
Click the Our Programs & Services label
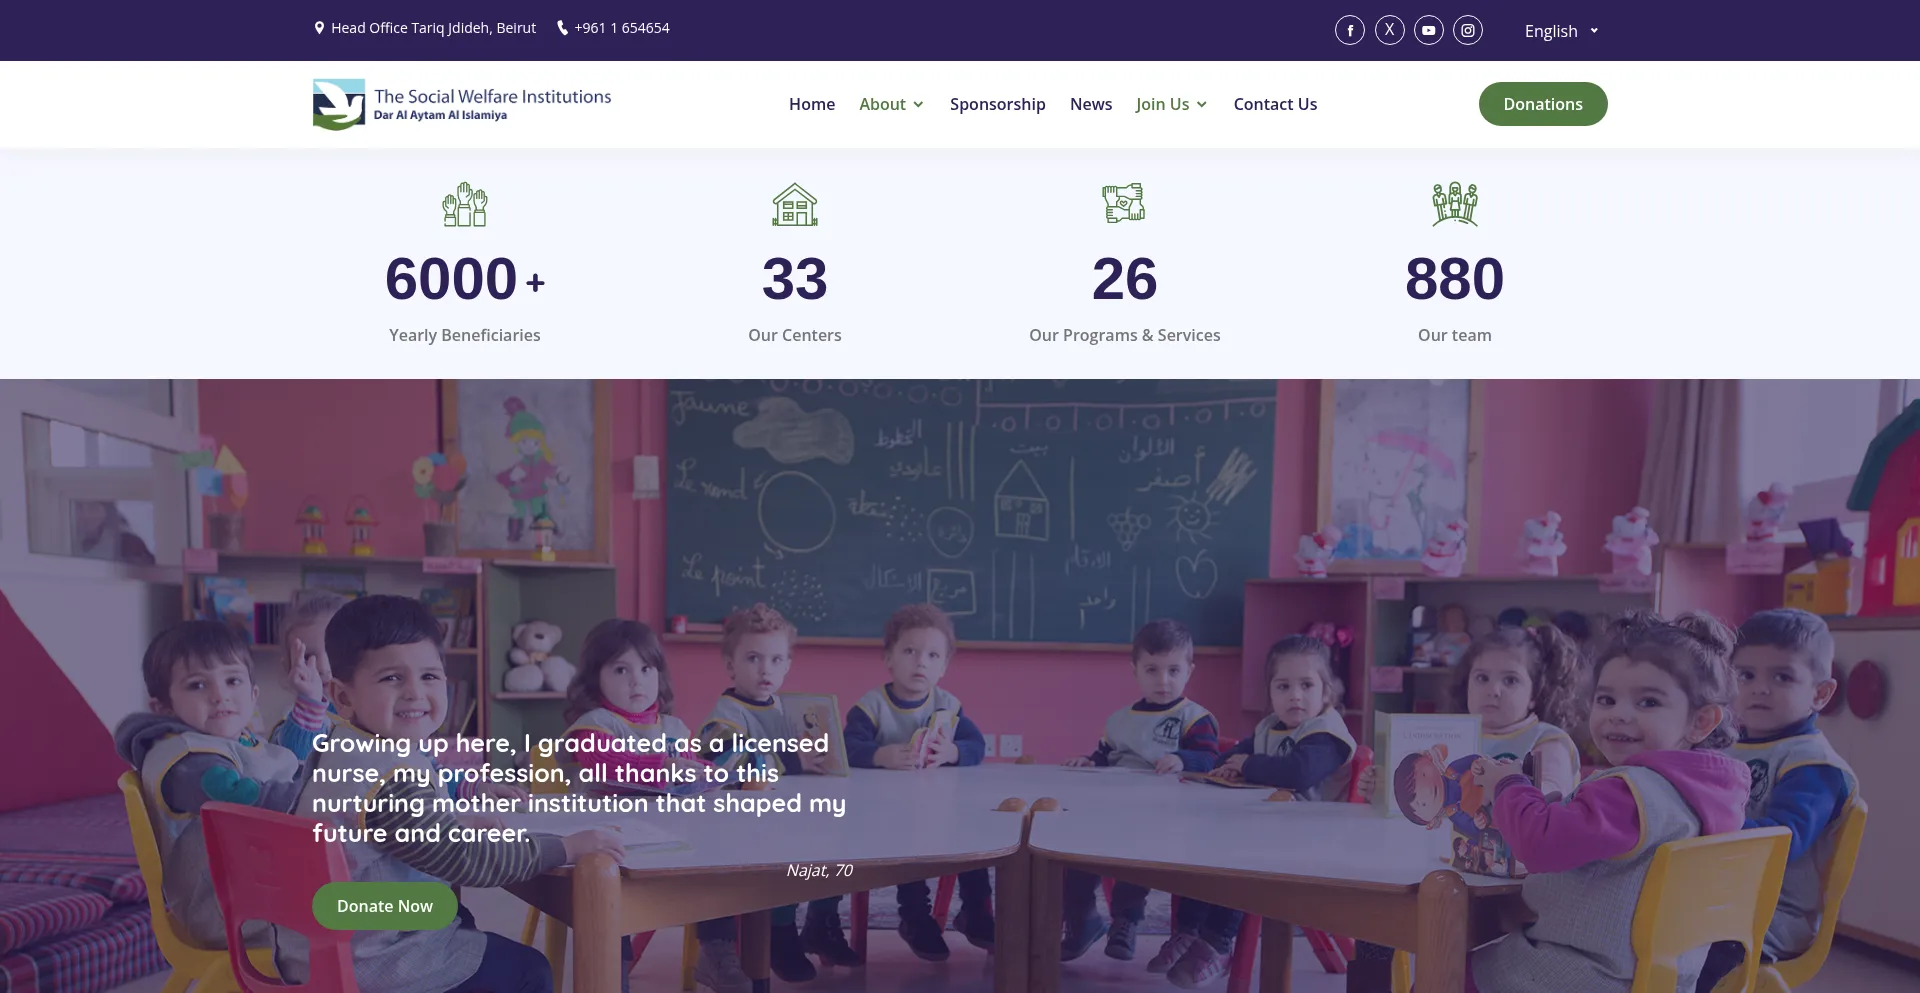1125,335
